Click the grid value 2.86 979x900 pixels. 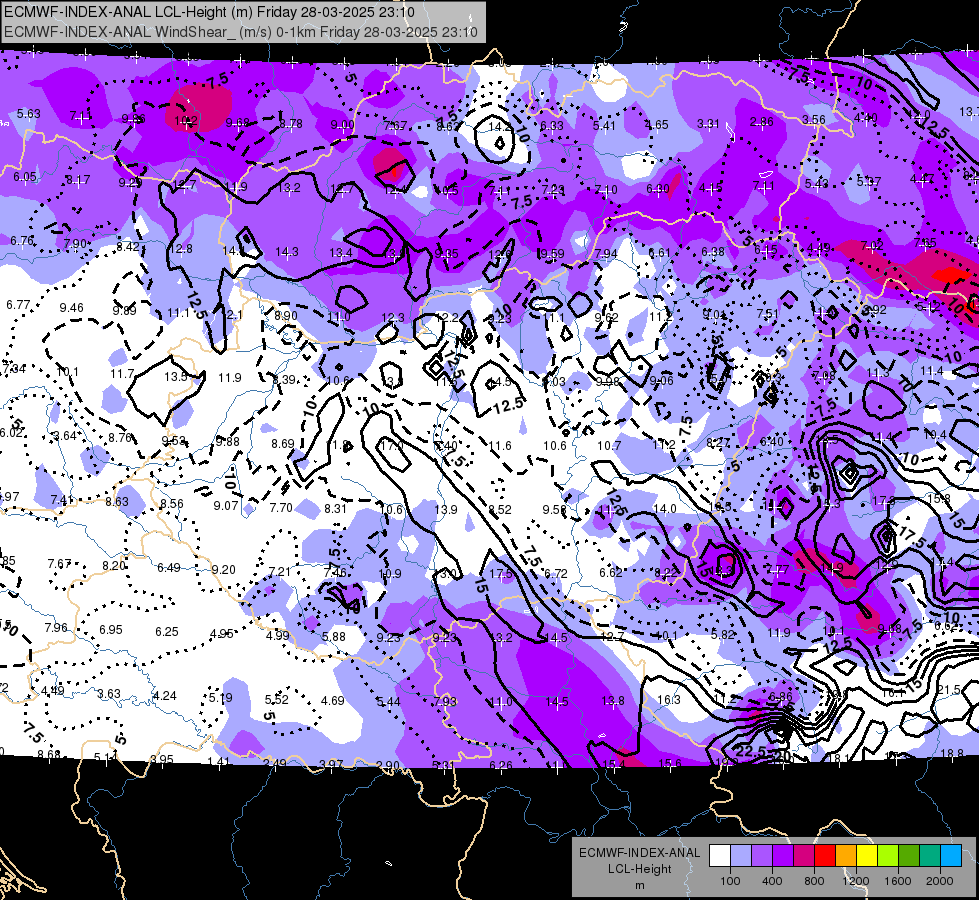pyautogui.click(x=762, y=122)
